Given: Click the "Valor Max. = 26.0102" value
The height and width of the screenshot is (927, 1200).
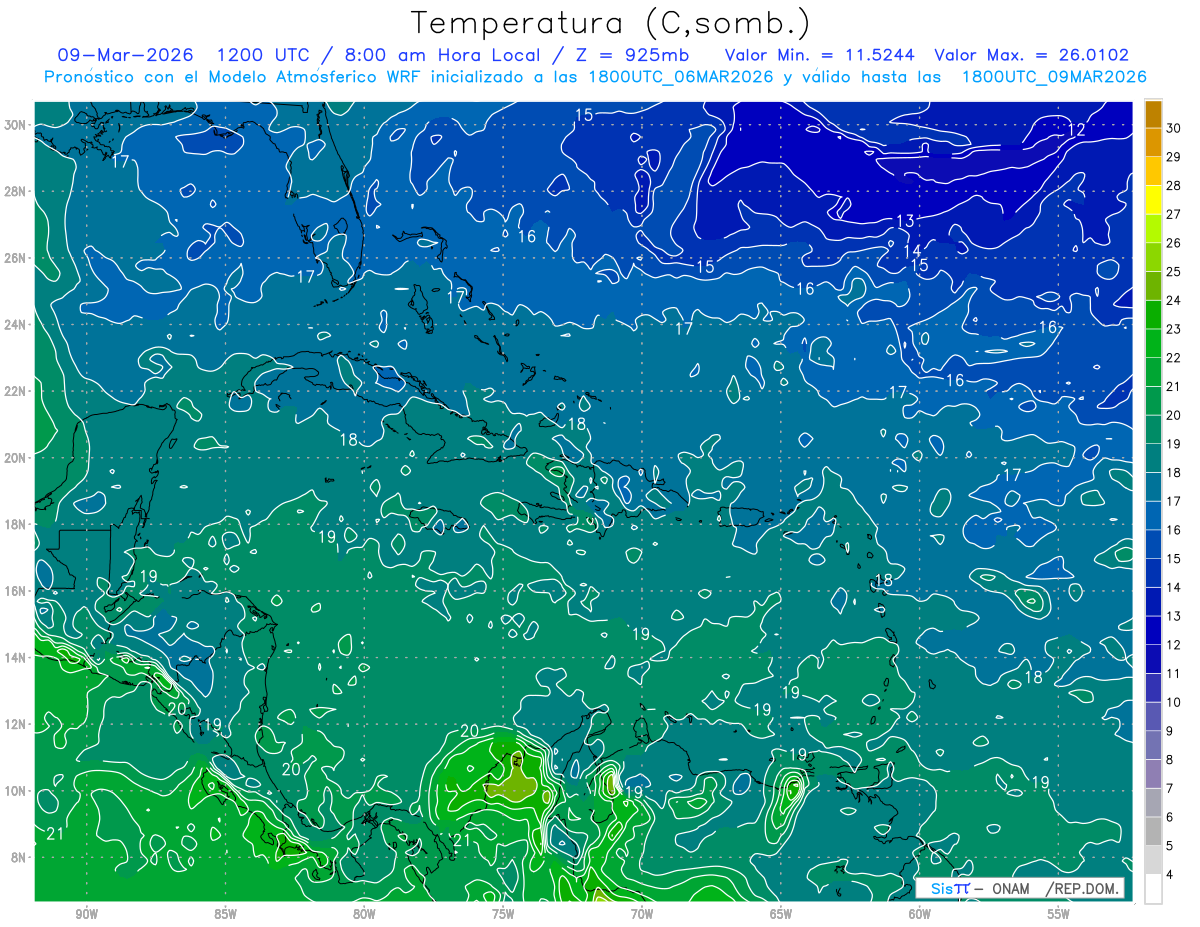Looking at the screenshot, I should pyautogui.click(x=1031, y=55).
